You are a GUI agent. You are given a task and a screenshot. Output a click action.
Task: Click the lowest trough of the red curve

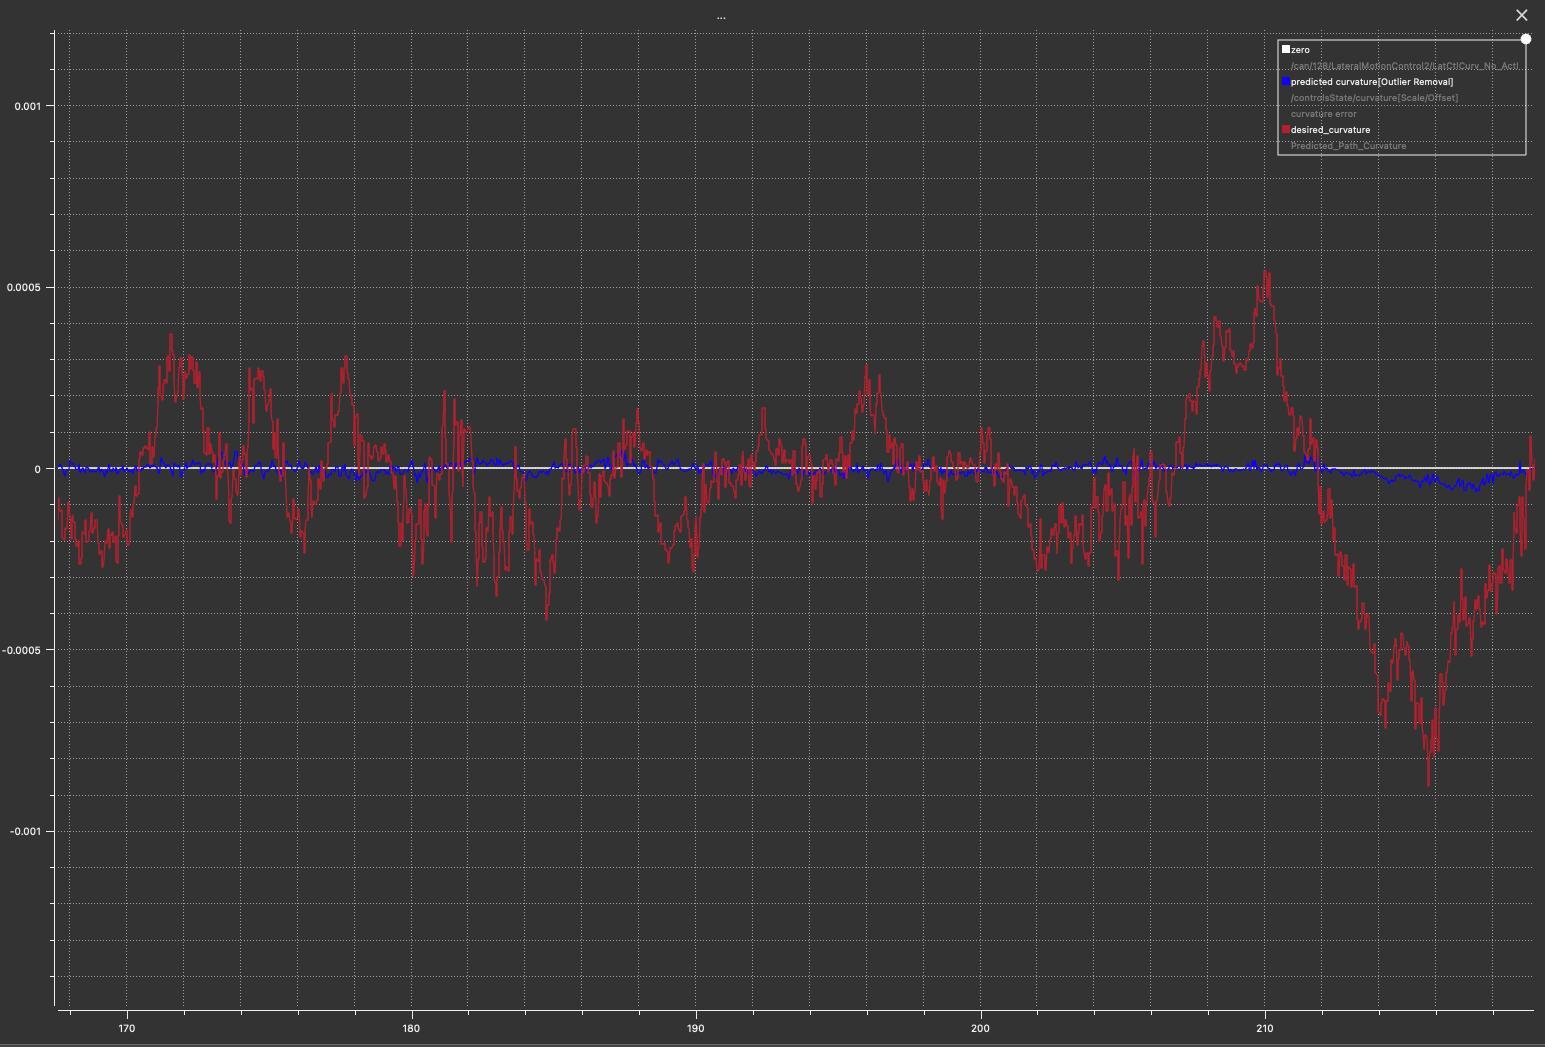[1428, 783]
